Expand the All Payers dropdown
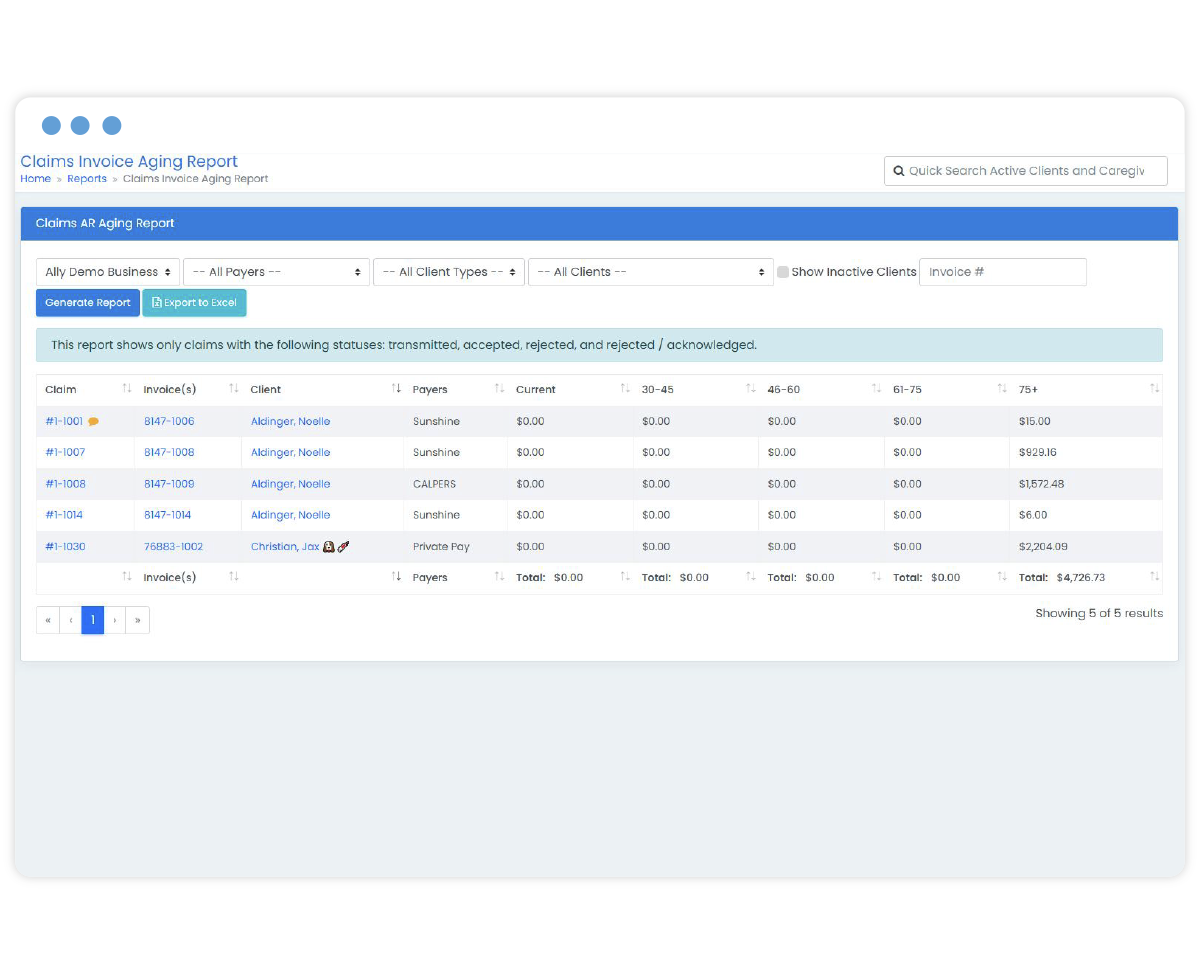 276,272
